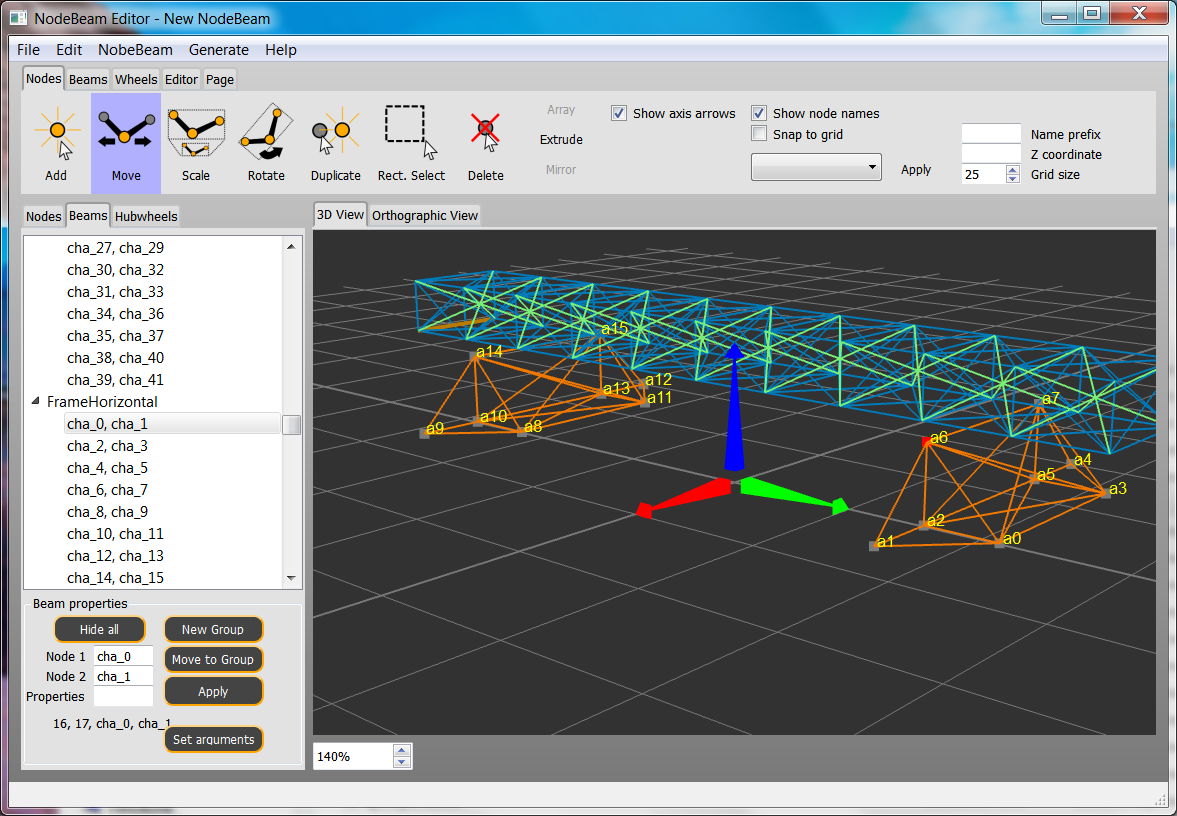Viewport: 1177px width, 816px height.
Task: Switch to the Editor toolbar tab
Action: [181, 80]
